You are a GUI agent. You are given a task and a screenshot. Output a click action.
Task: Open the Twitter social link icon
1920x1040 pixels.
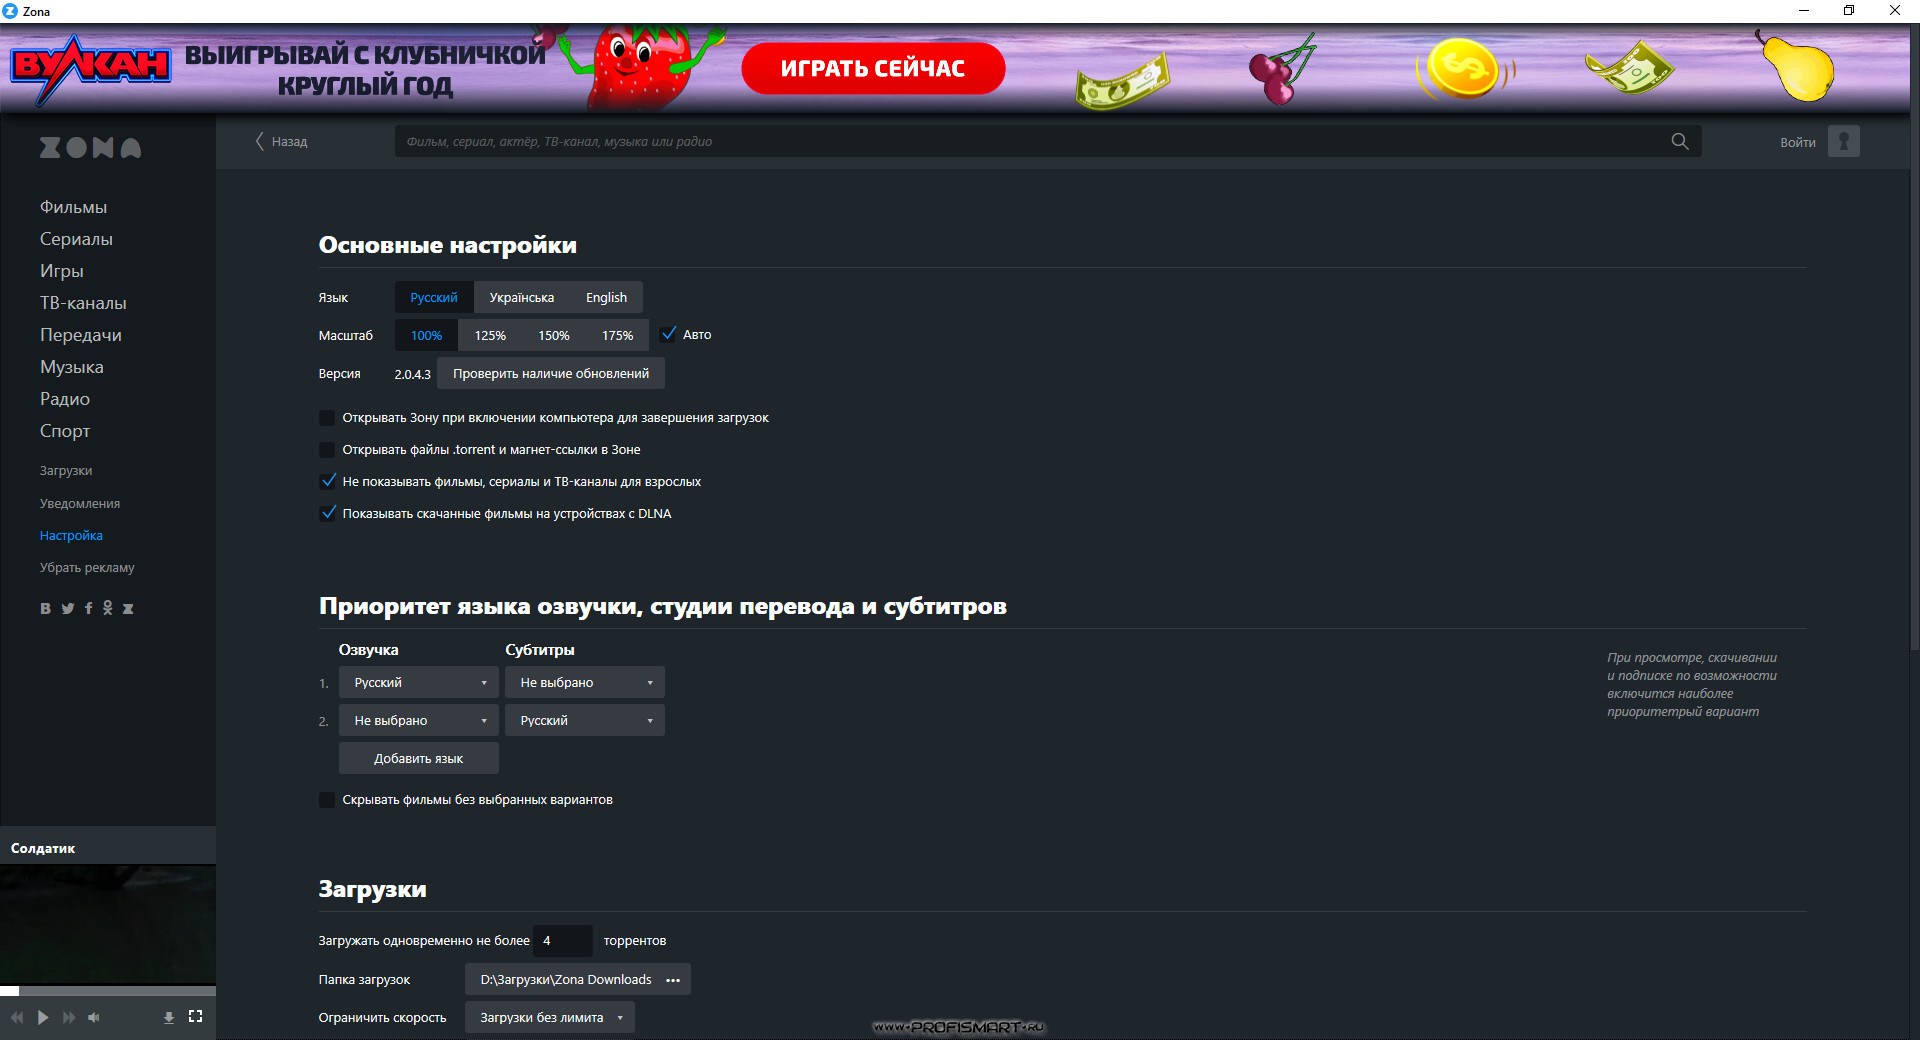(67, 608)
